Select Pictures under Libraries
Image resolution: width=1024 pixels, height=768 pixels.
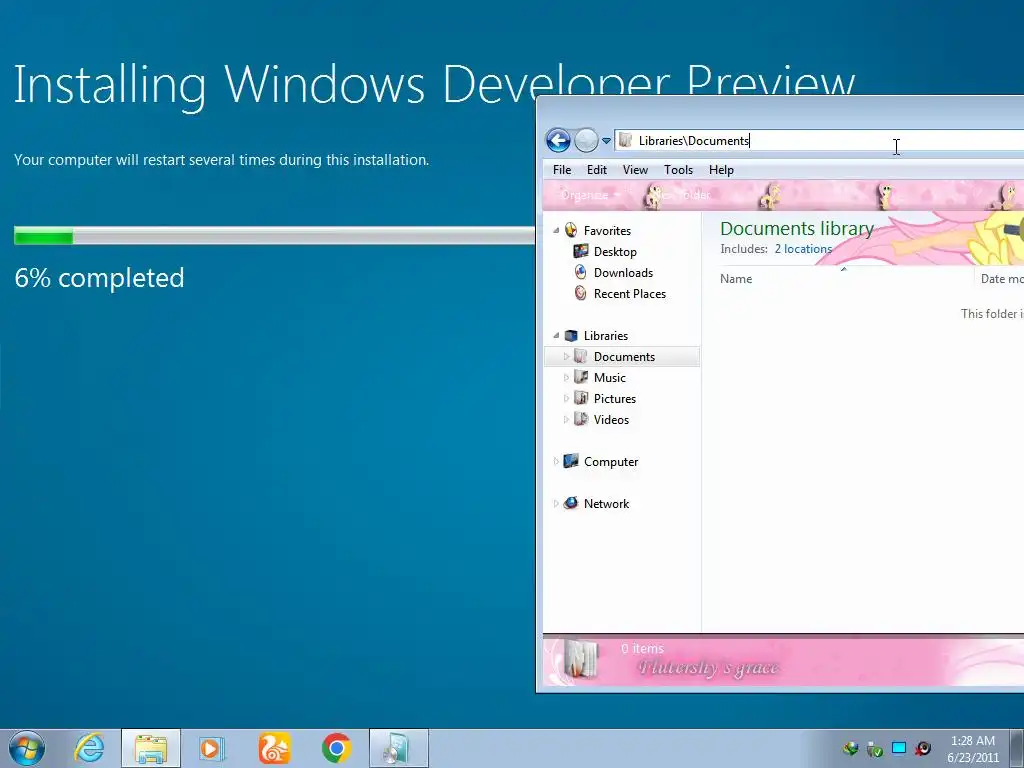[x=615, y=398]
